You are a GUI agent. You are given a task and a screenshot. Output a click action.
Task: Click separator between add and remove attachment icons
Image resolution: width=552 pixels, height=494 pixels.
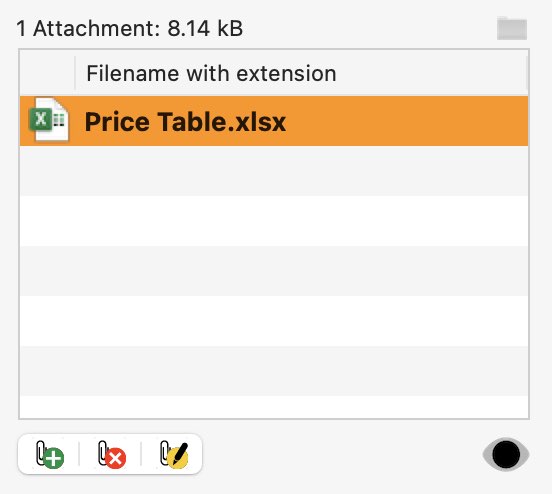79,454
